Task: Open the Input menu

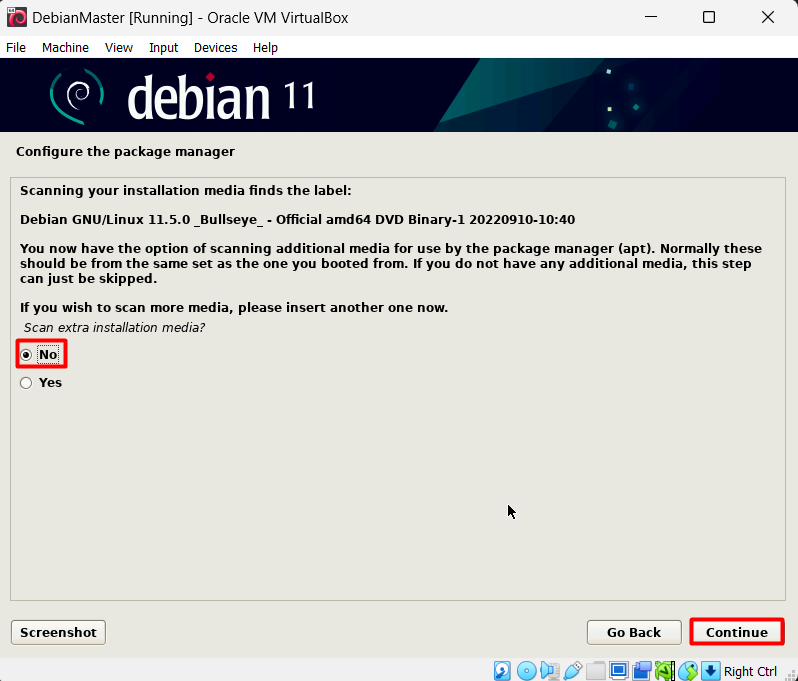Action: tap(163, 47)
